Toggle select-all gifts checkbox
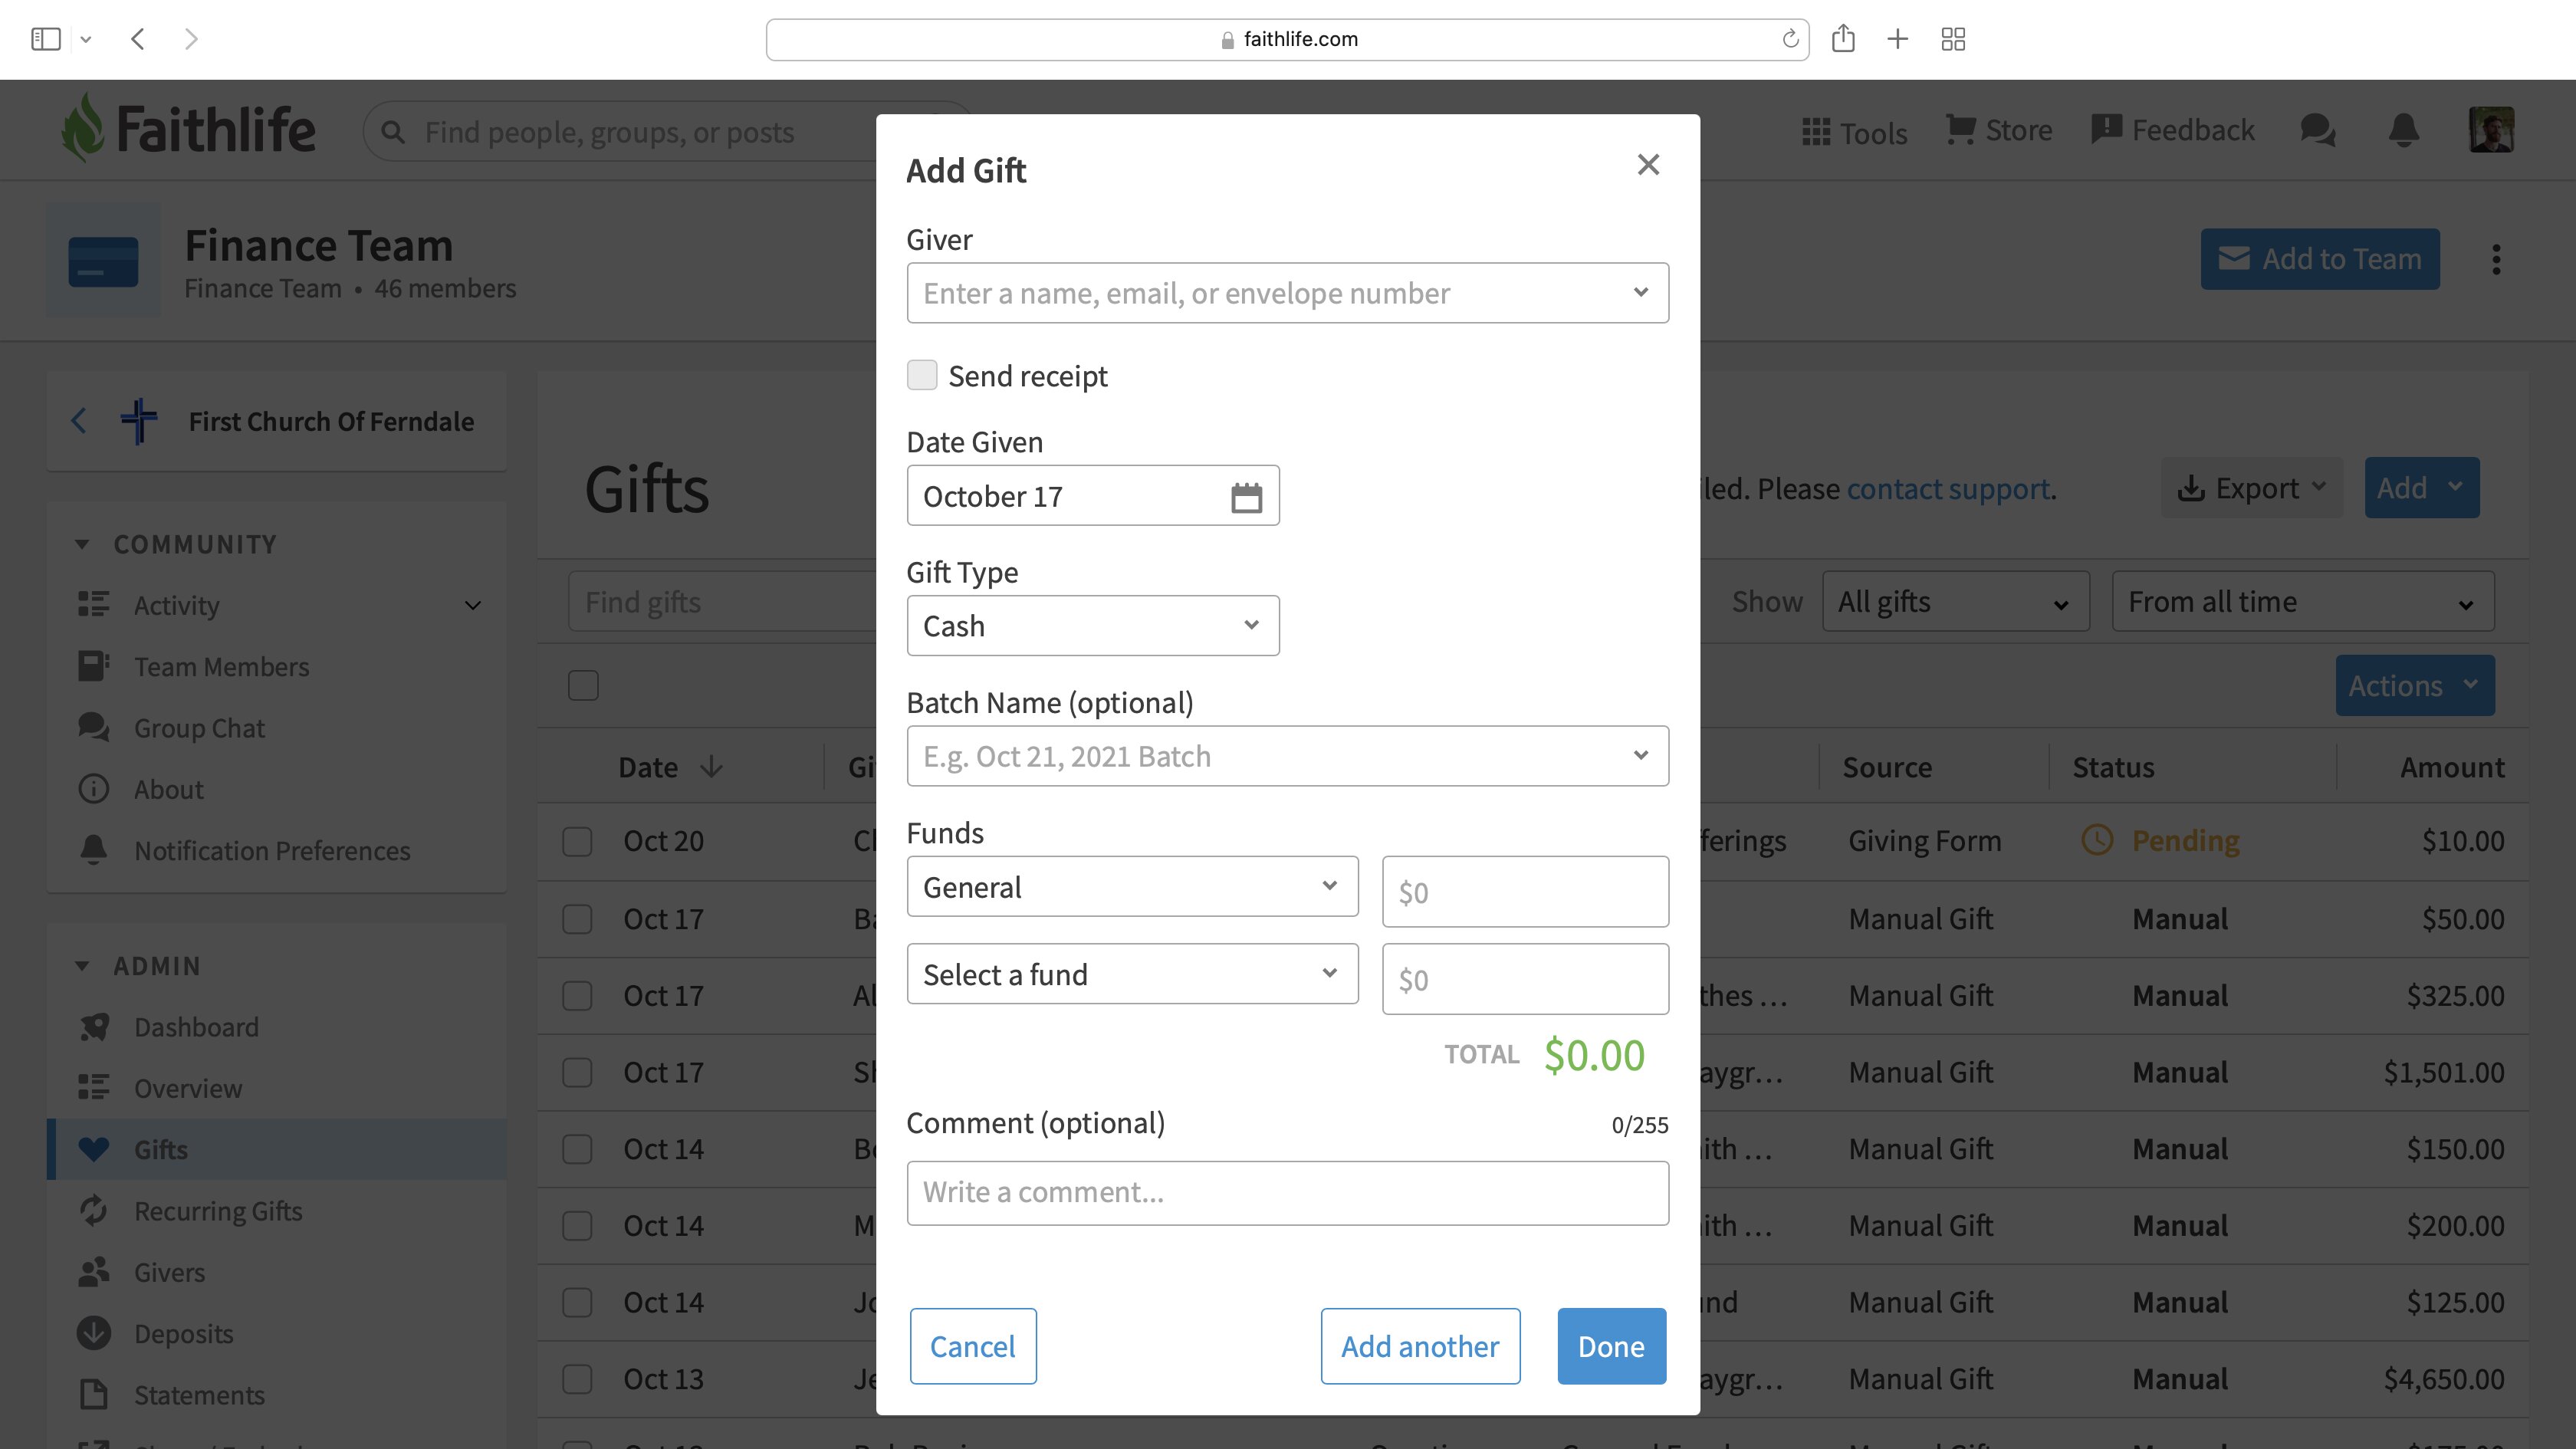 (583, 685)
